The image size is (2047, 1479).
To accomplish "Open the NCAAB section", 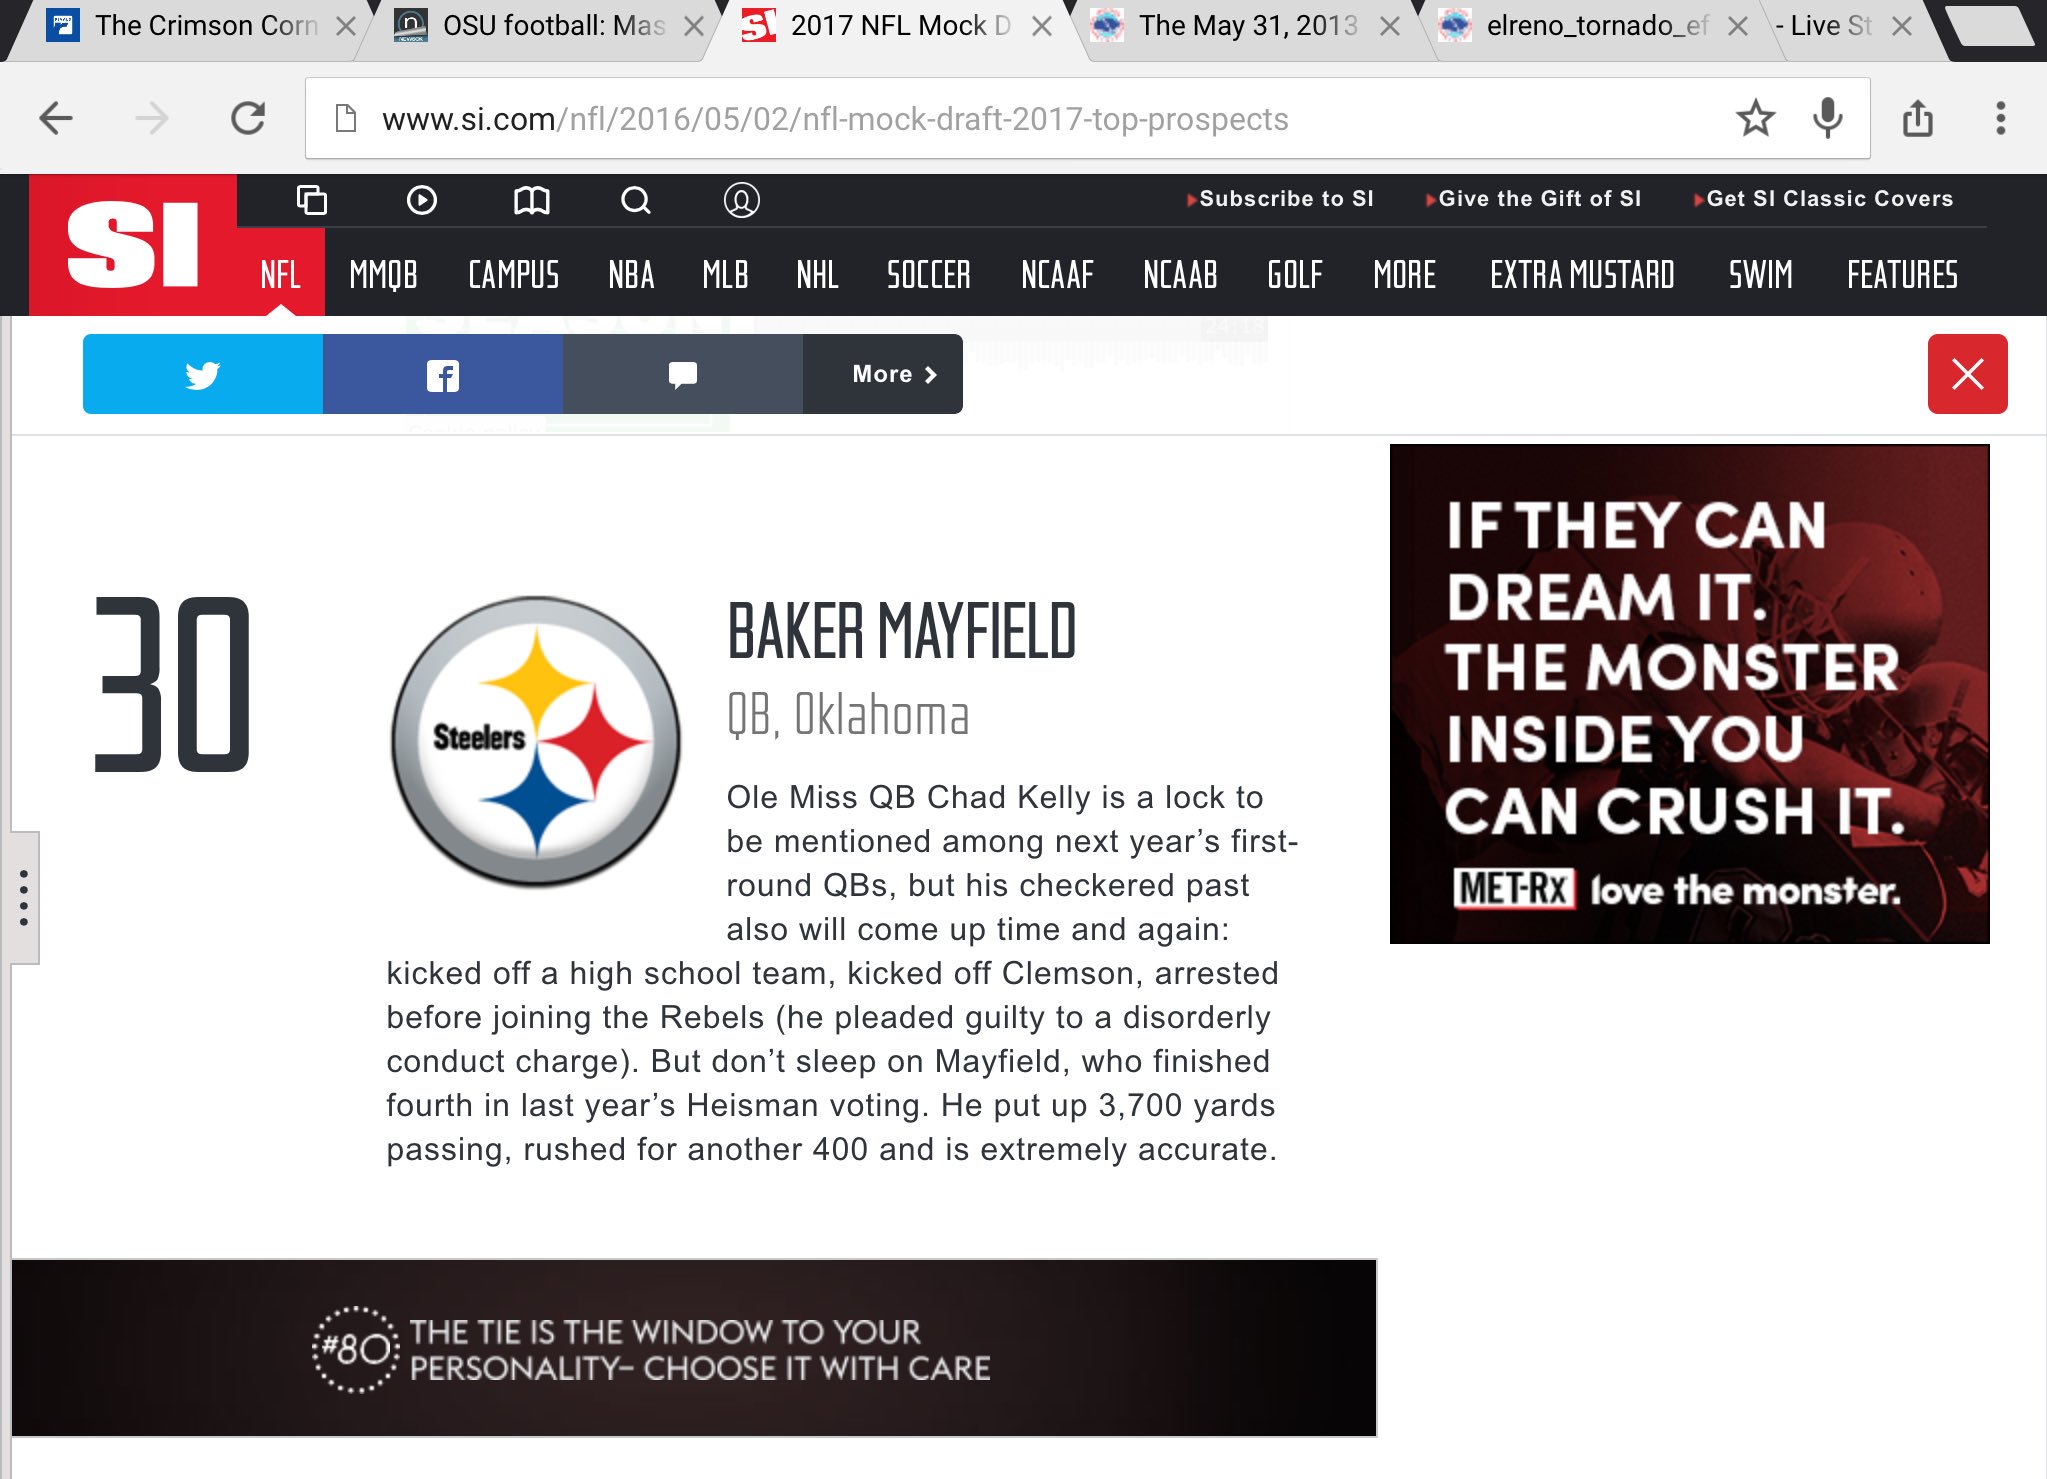I will [x=1180, y=274].
